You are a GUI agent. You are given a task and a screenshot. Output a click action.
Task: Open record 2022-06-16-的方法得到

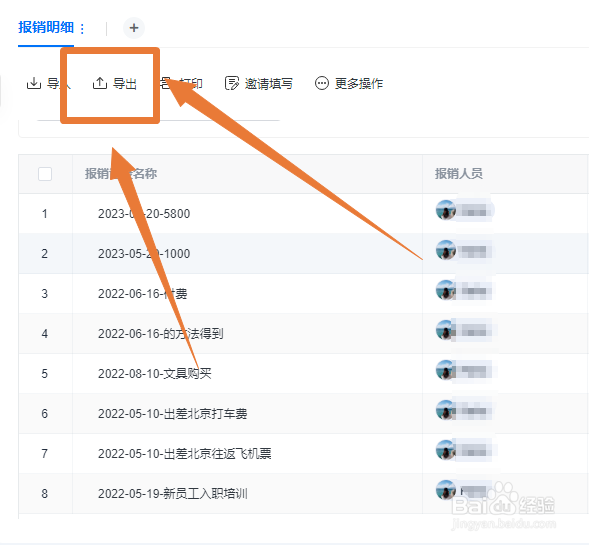pyautogui.click(x=161, y=334)
